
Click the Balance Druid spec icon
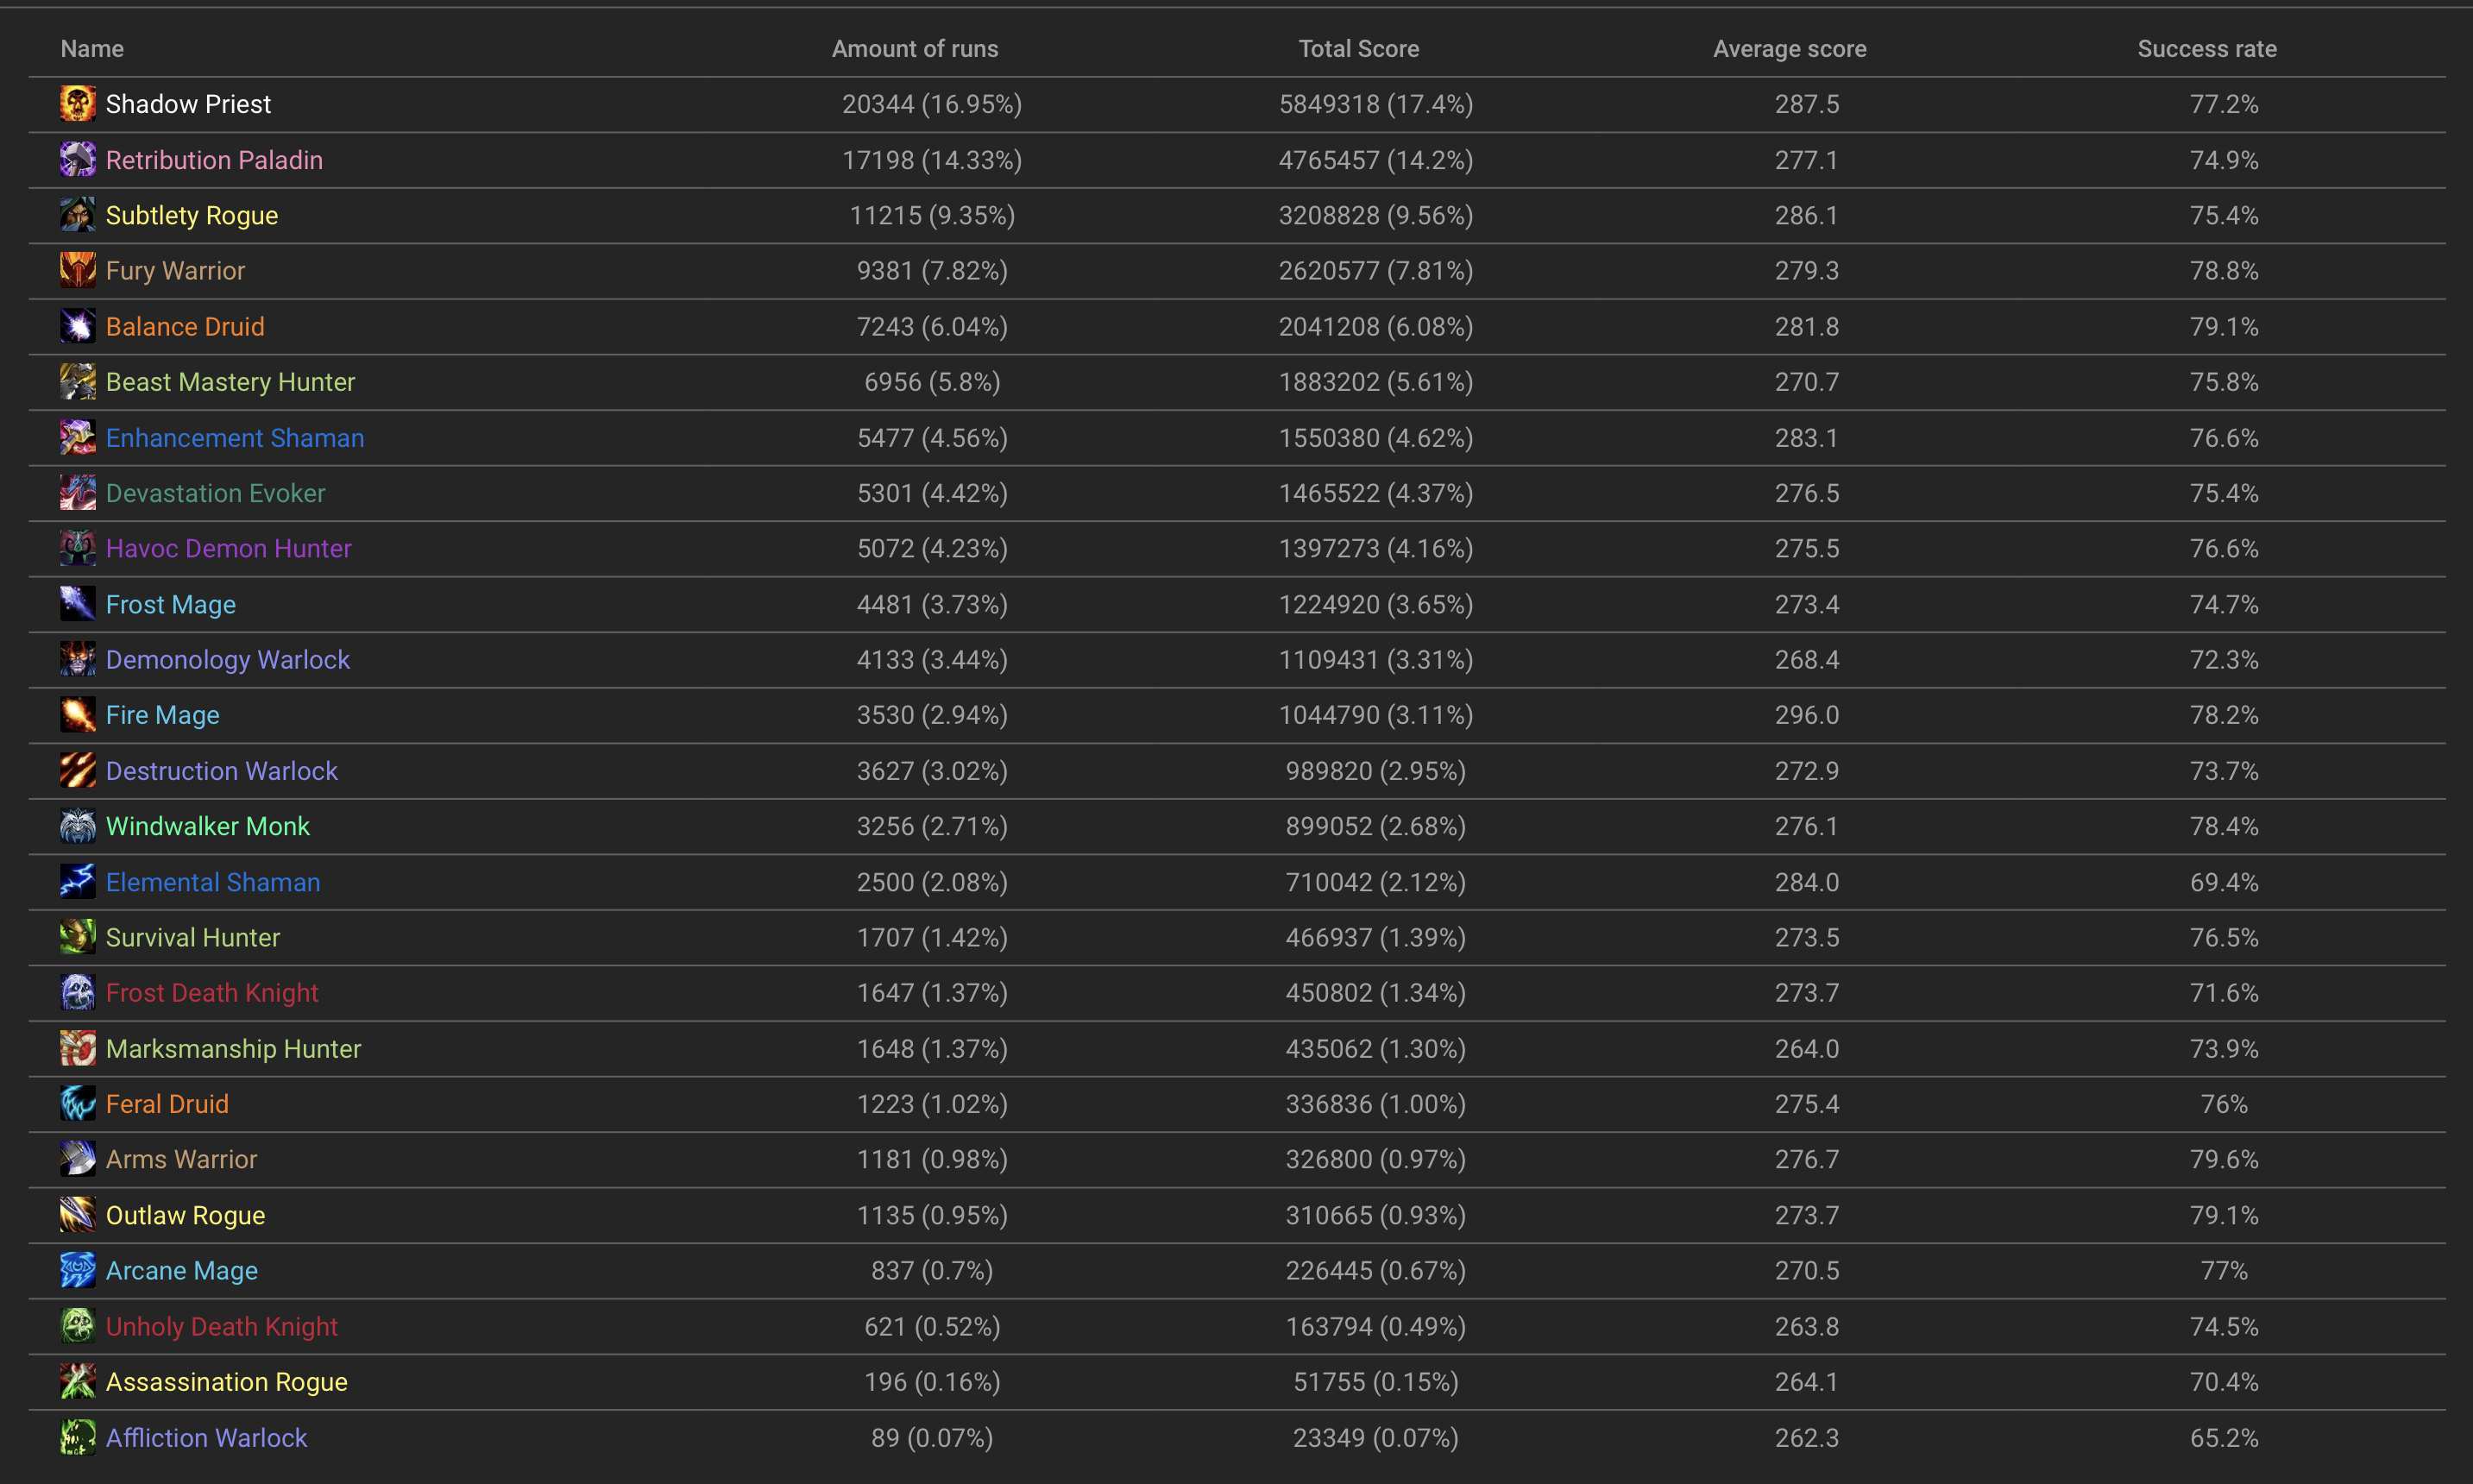coord(77,327)
